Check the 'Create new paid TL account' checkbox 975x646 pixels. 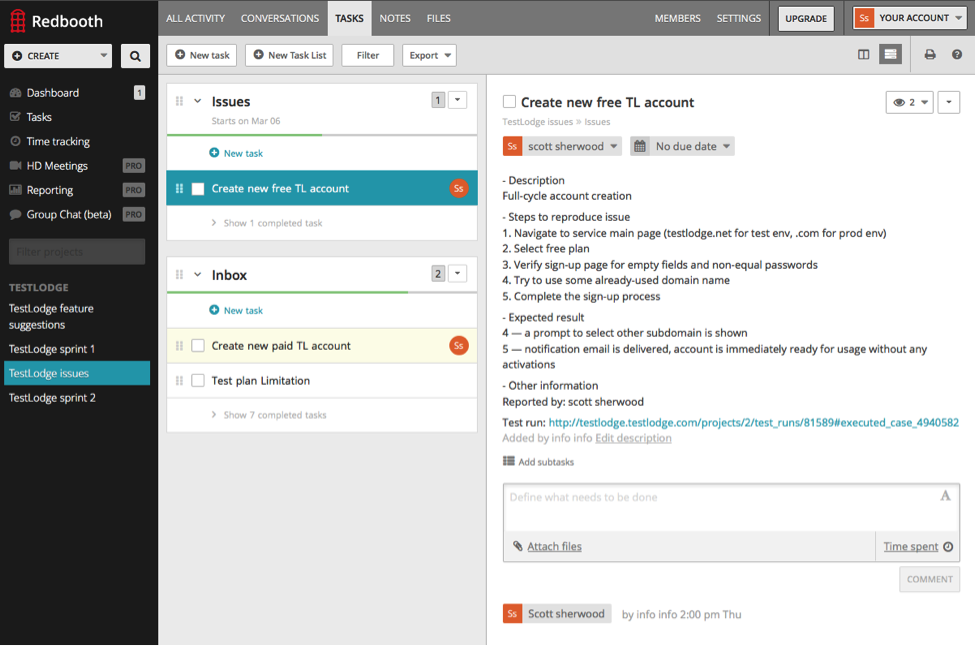tap(198, 346)
